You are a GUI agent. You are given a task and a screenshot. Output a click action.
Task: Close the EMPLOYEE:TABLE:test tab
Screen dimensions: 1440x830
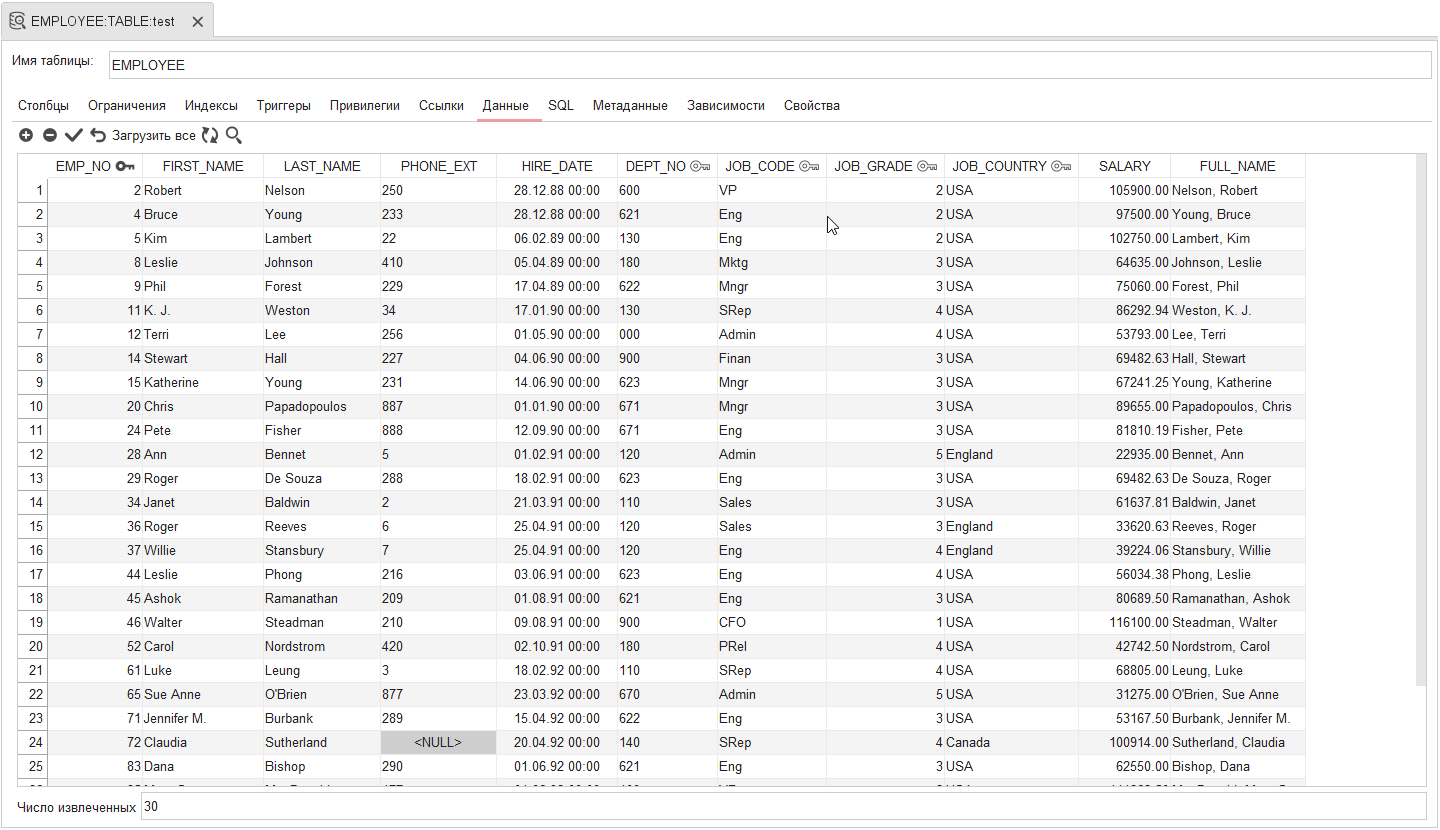(x=197, y=21)
